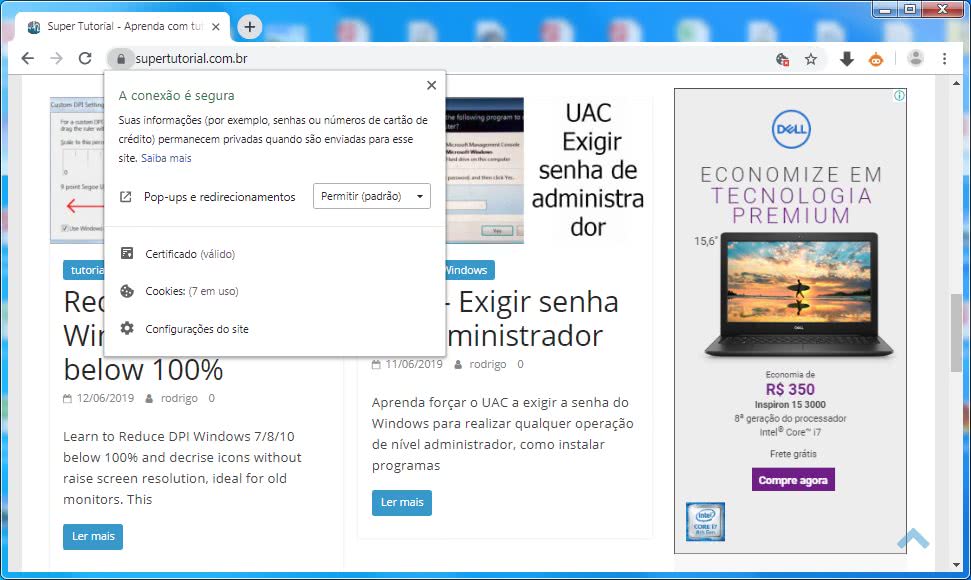Click the orange robot extension icon
Viewport: 971px width, 580px height.
(876, 59)
